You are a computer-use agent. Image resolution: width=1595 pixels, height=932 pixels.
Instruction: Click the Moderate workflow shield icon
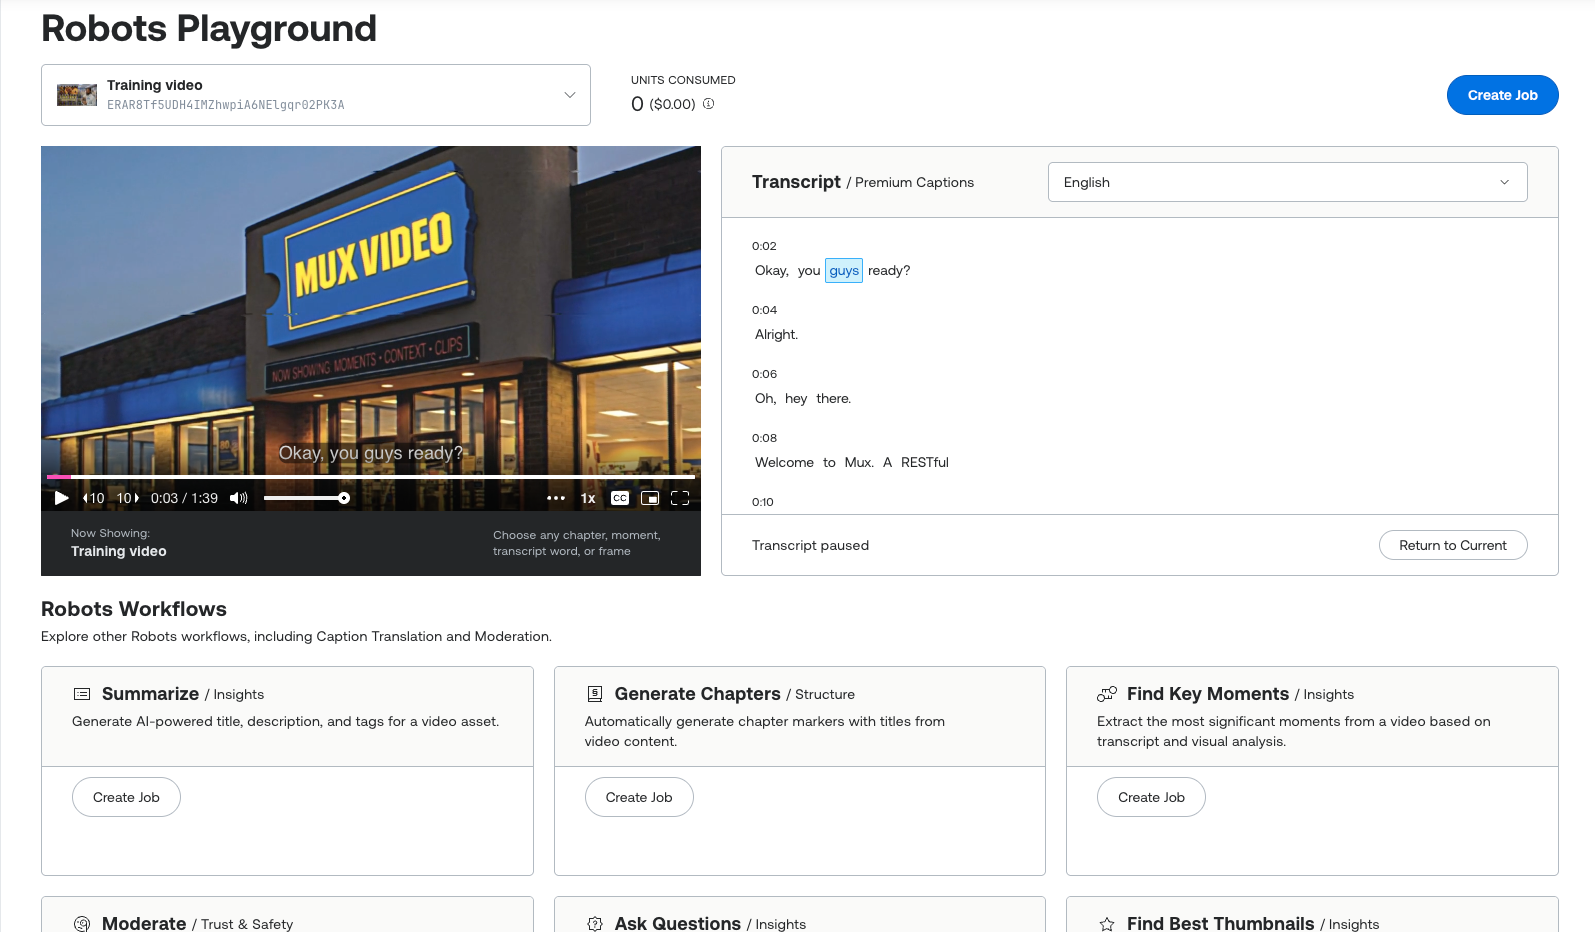[x=82, y=924]
